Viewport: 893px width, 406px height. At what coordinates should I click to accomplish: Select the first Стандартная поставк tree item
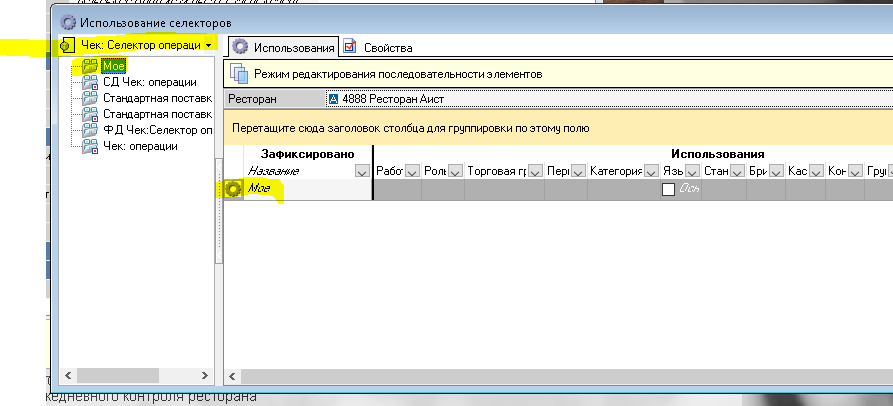point(157,98)
